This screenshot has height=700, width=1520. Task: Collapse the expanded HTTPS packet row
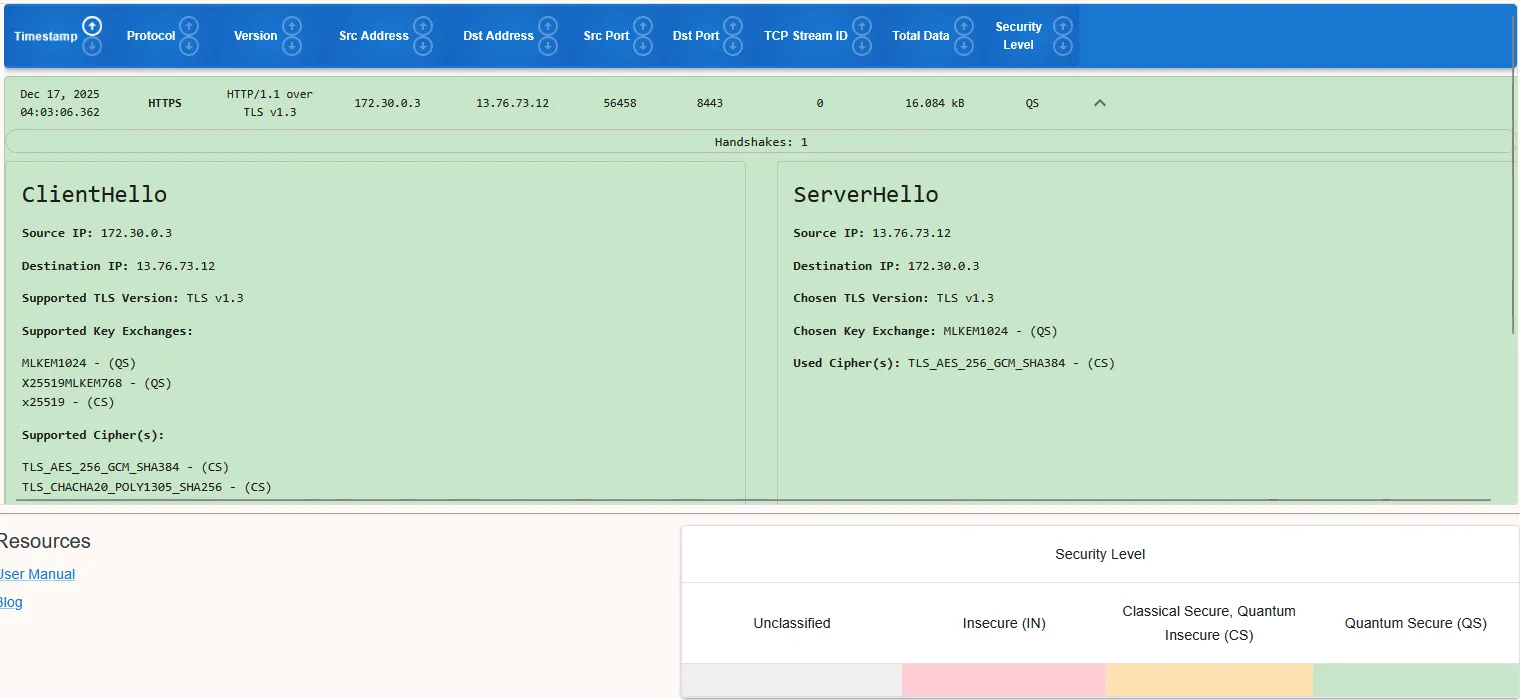tap(1099, 102)
